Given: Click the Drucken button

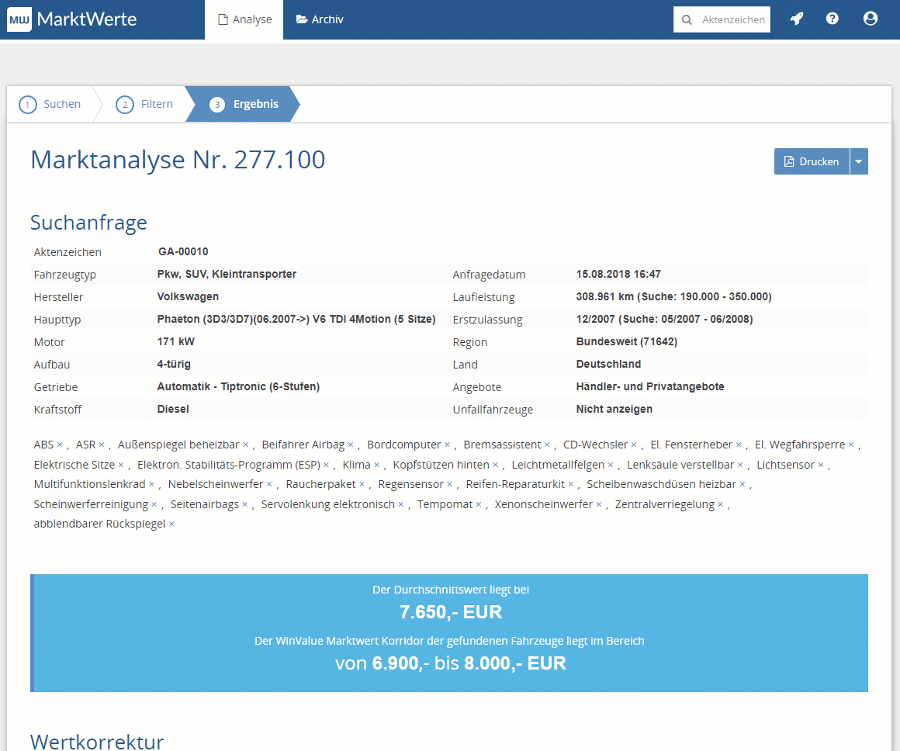Looking at the screenshot, I should tap(812, 161).
